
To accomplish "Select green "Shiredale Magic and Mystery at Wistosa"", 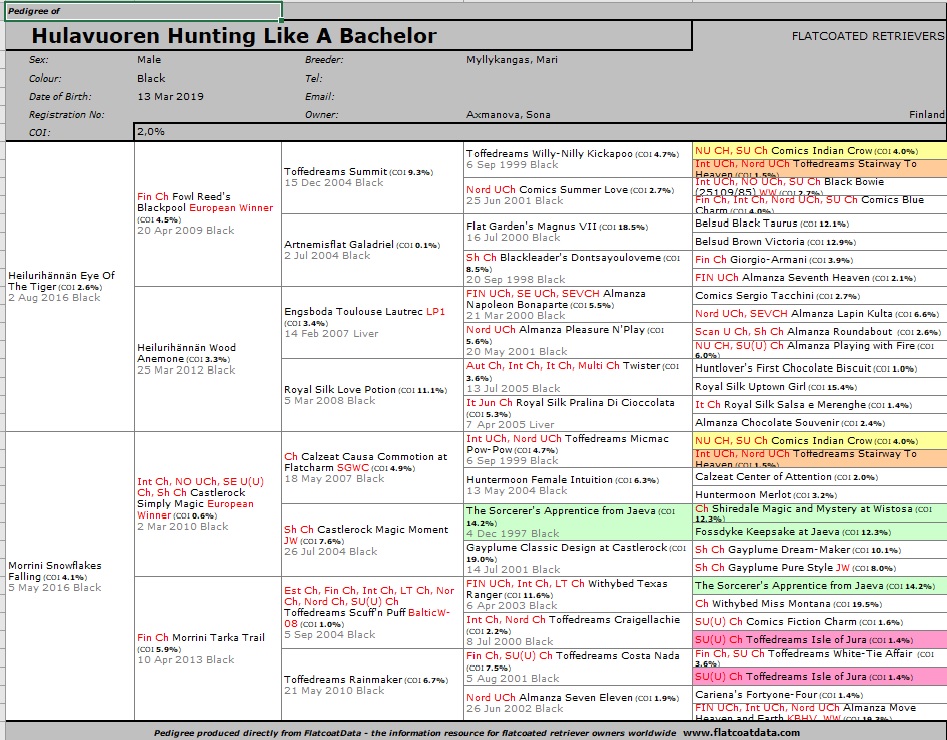I will (820, 513).
